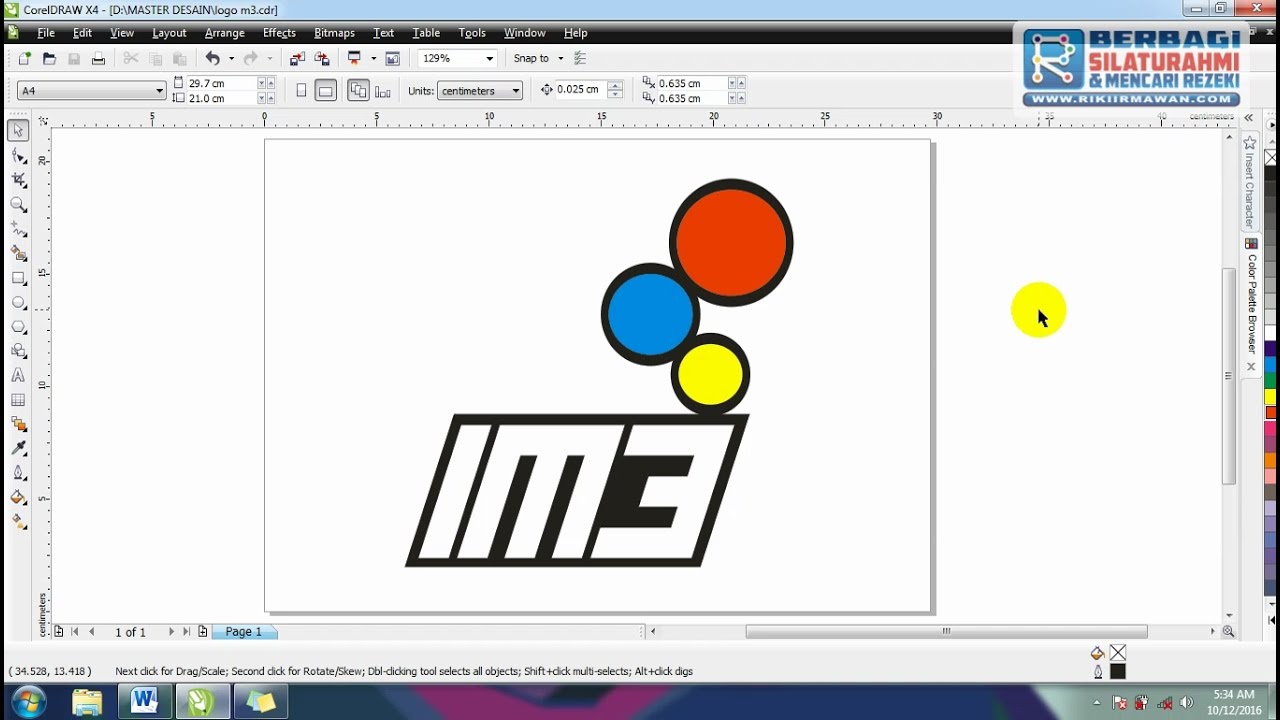The width and height of the screenshot is (1280, 720).
Task: Open the Table menu
Action: tap(426, 33)
